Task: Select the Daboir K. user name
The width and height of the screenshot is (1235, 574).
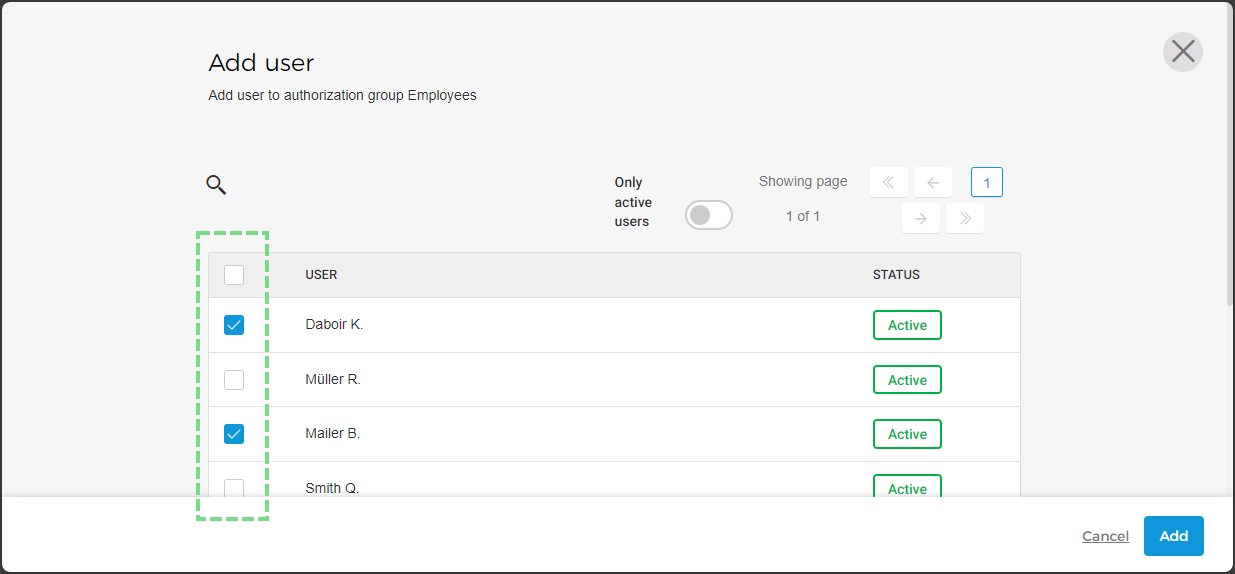Action: click(334, 325)
